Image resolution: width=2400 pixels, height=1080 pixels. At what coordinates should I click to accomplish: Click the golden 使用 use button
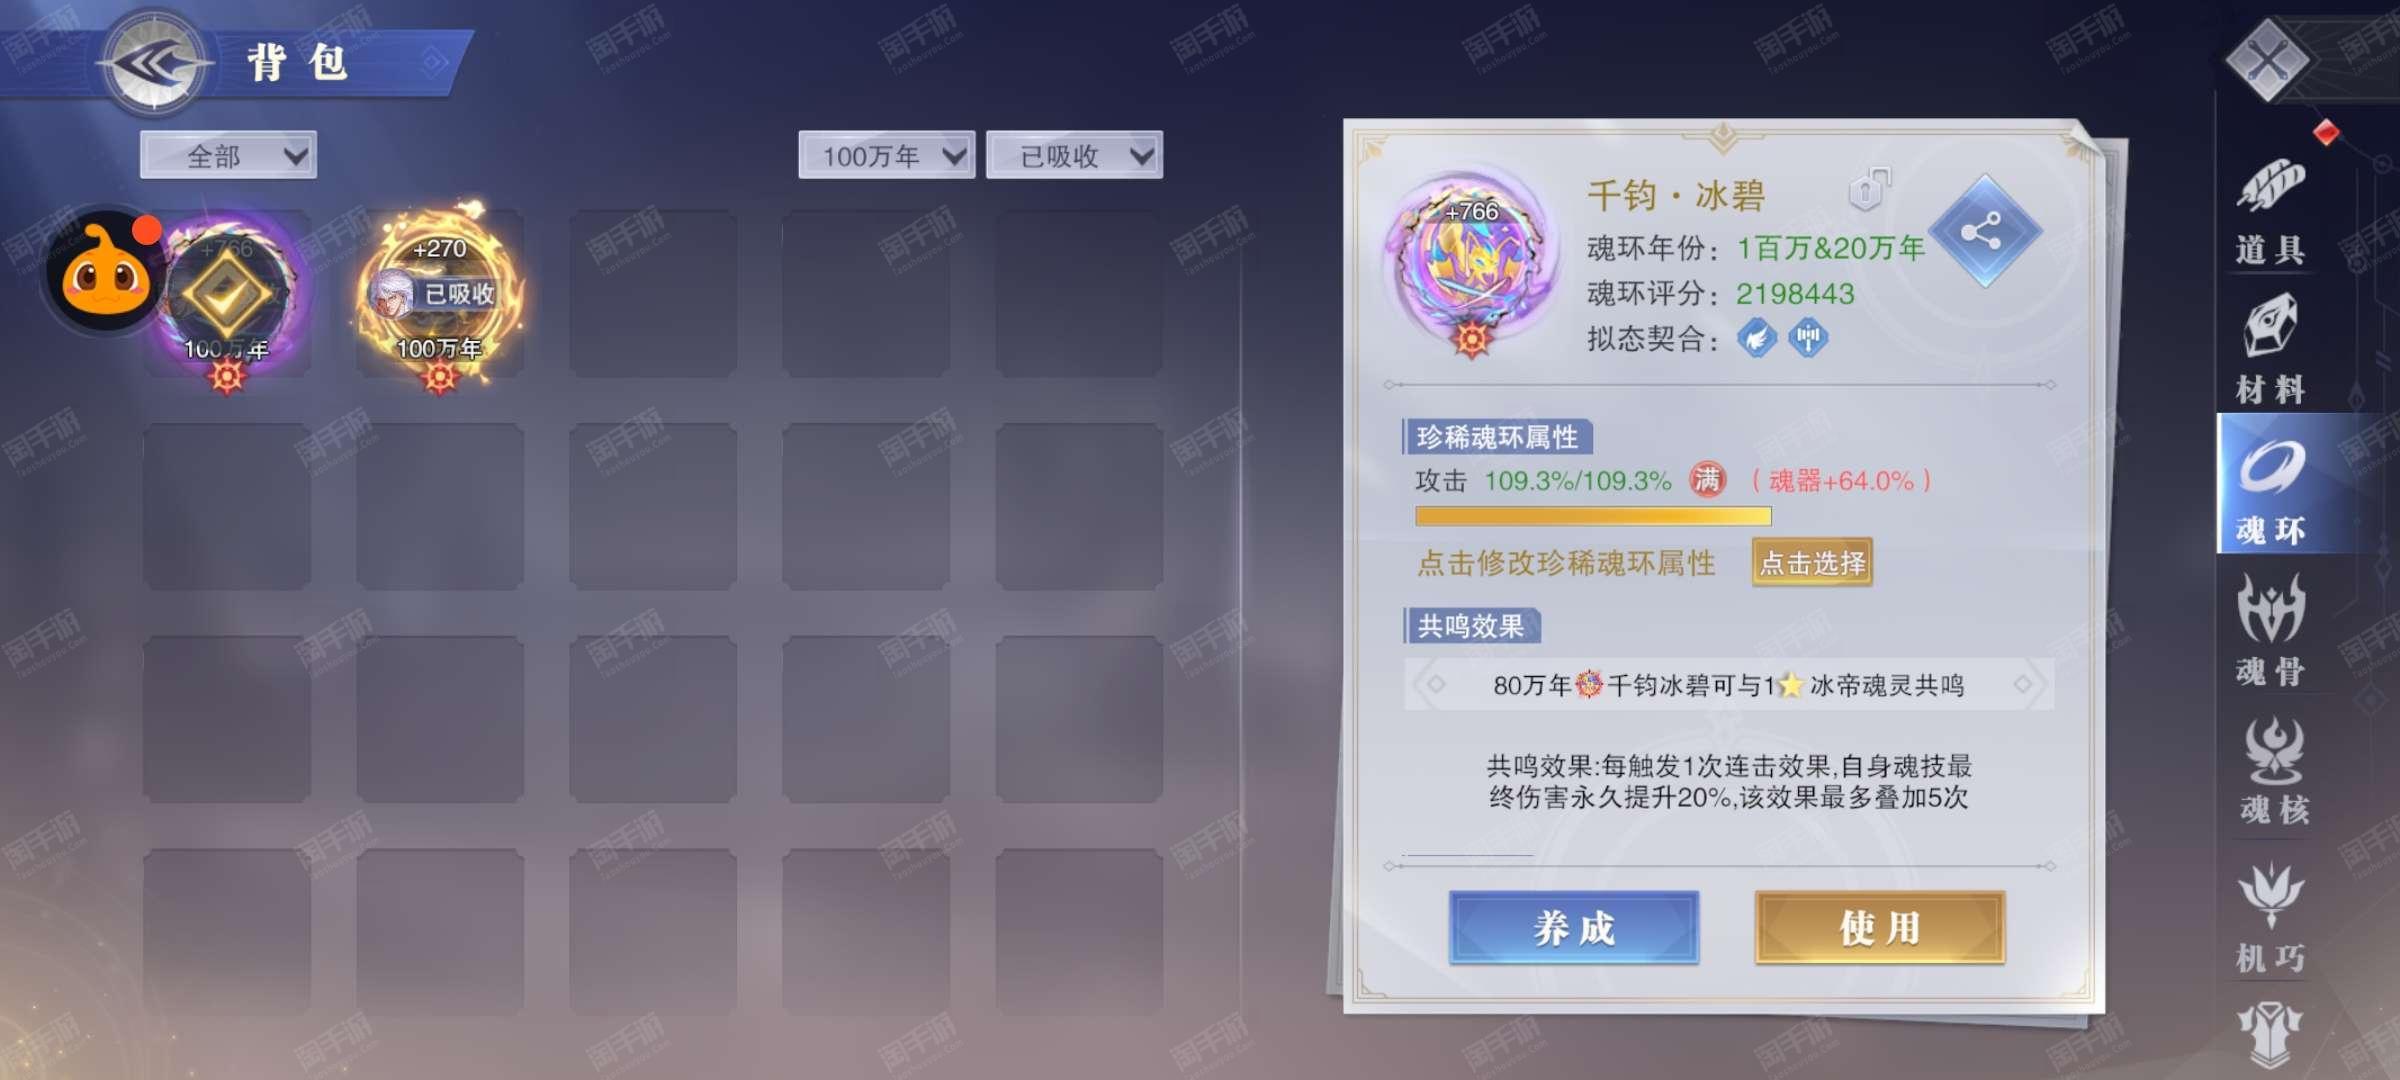tap(1880, 928)
